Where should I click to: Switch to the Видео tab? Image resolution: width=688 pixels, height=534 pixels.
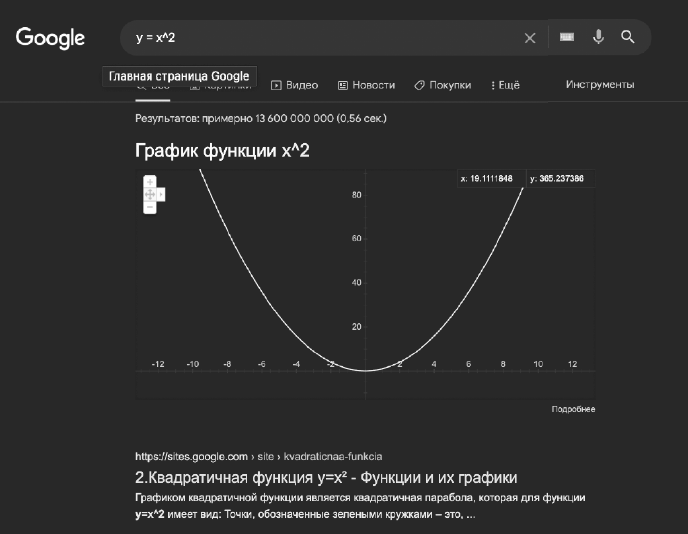(295, 85)
